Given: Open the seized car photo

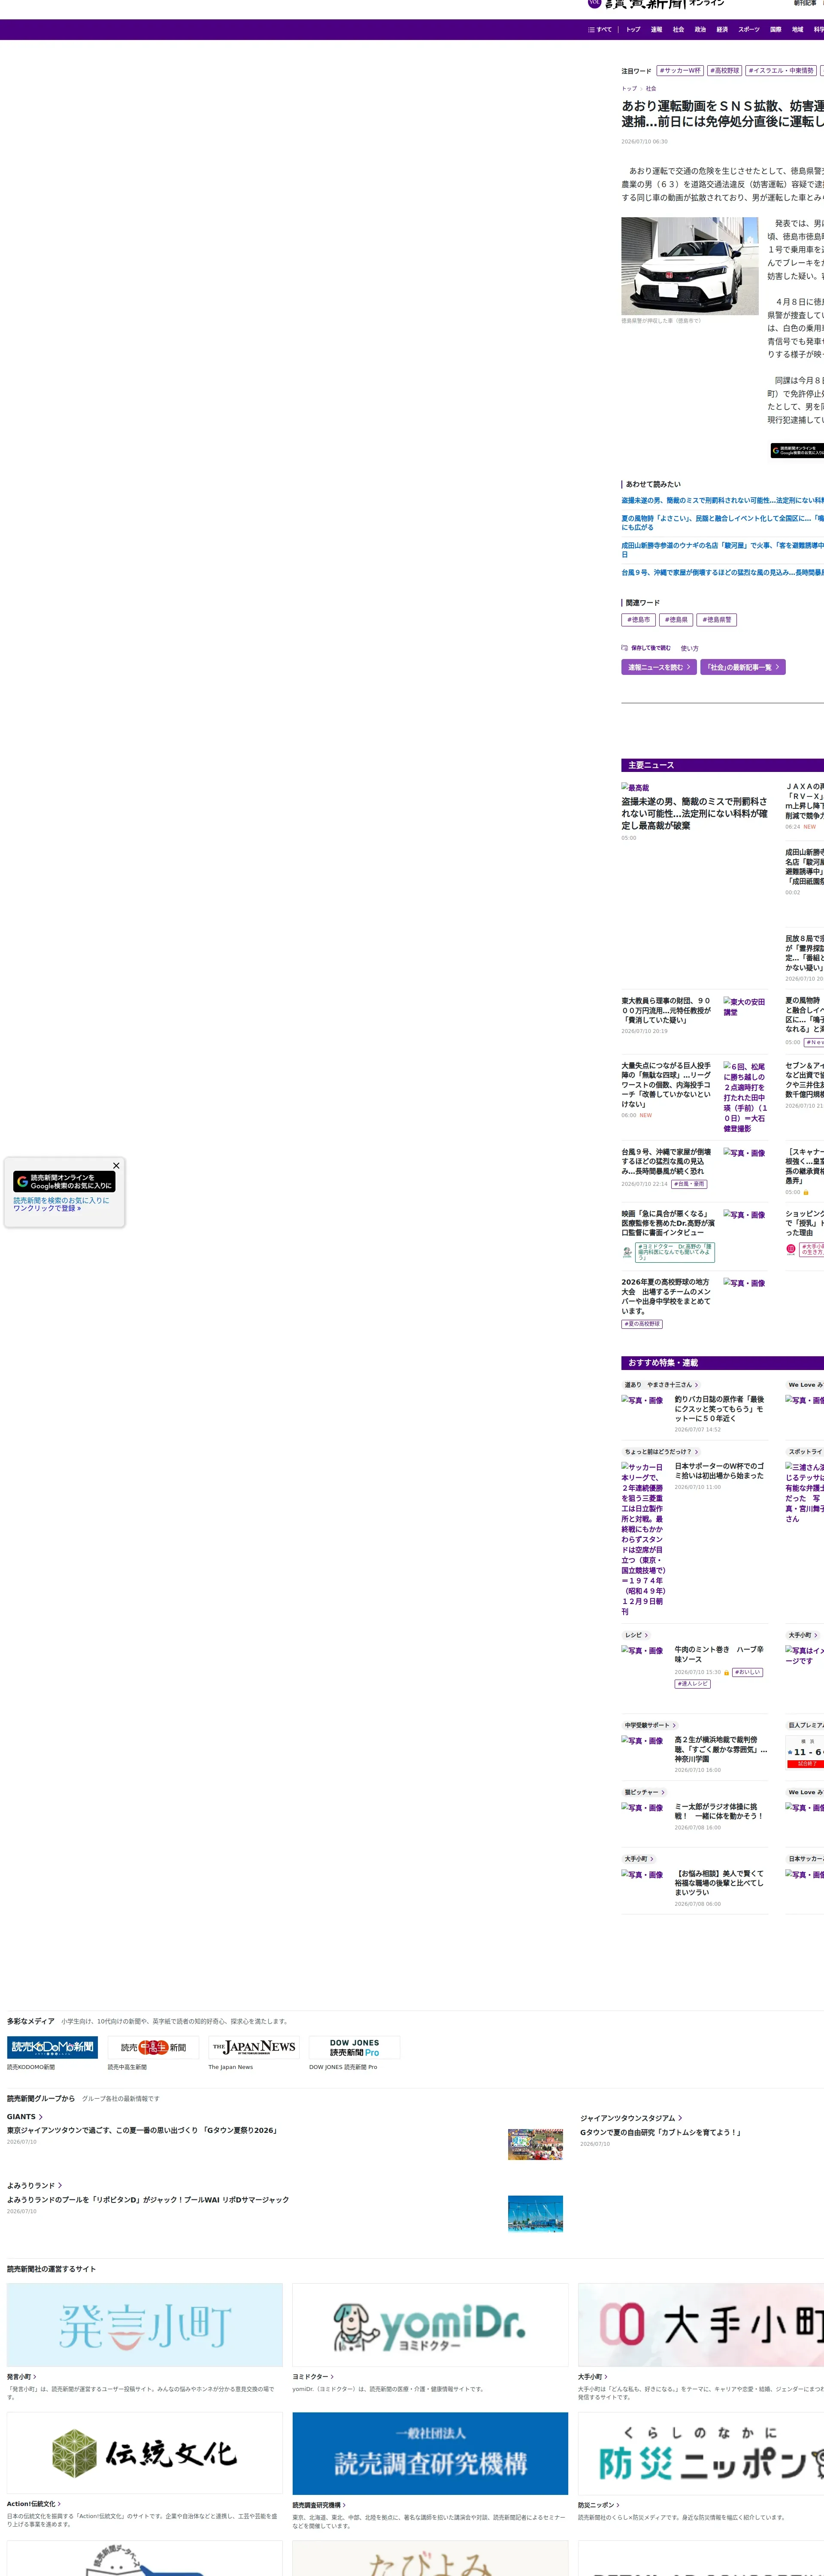Looking at the screenshot, I should click(690, 266).
